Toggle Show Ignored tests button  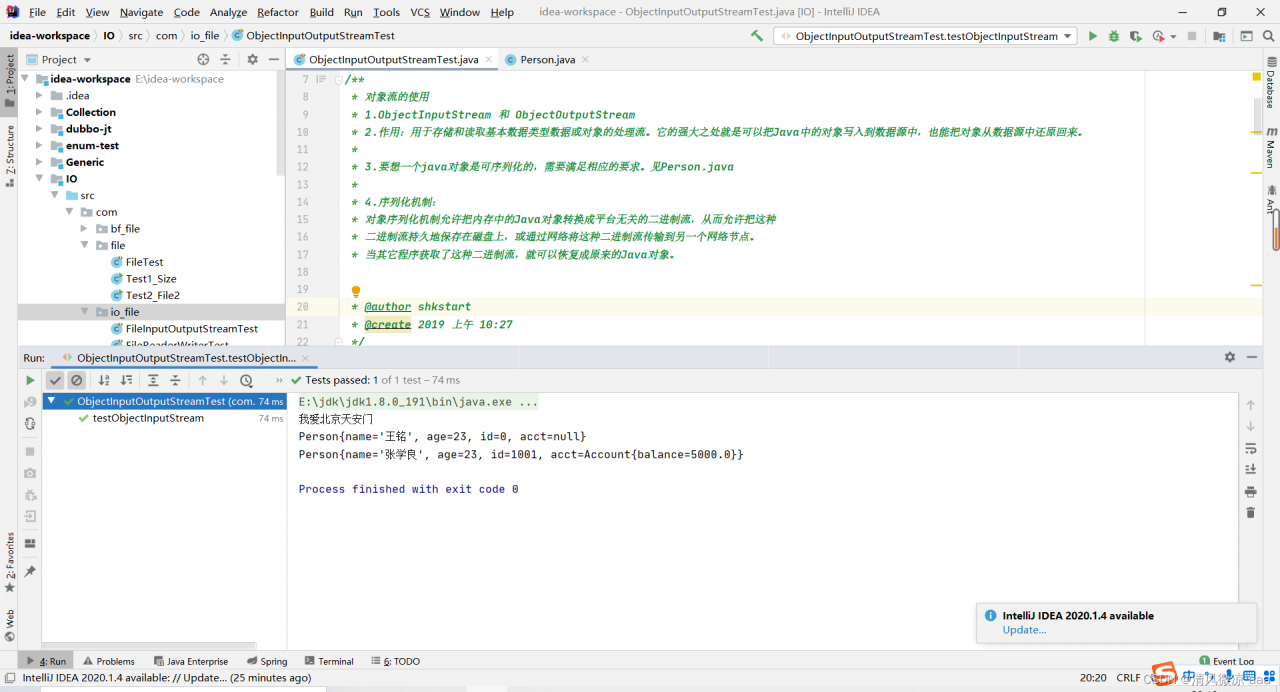[x=76, y=380]
